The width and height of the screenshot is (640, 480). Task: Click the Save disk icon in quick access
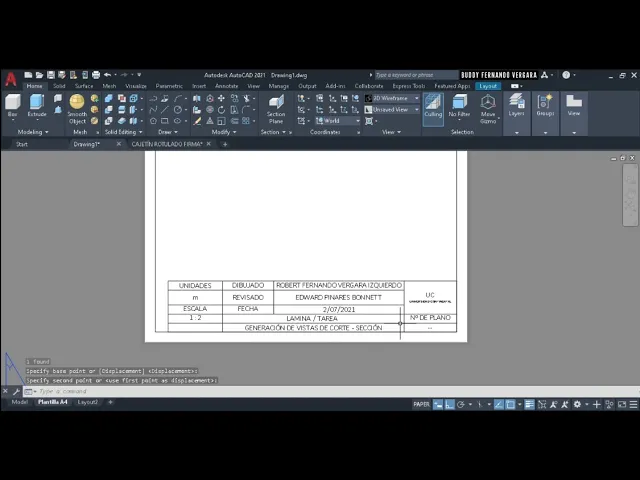(x=51, y=75)
